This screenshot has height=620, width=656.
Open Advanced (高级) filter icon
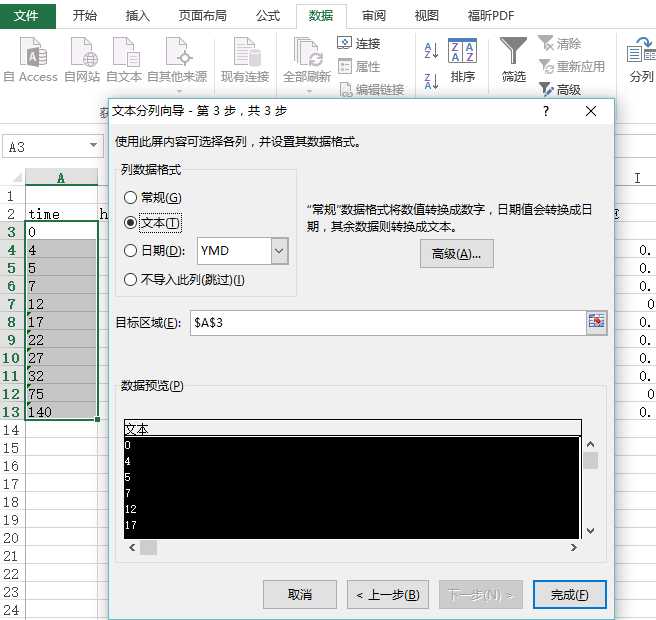tap(546, 89)
